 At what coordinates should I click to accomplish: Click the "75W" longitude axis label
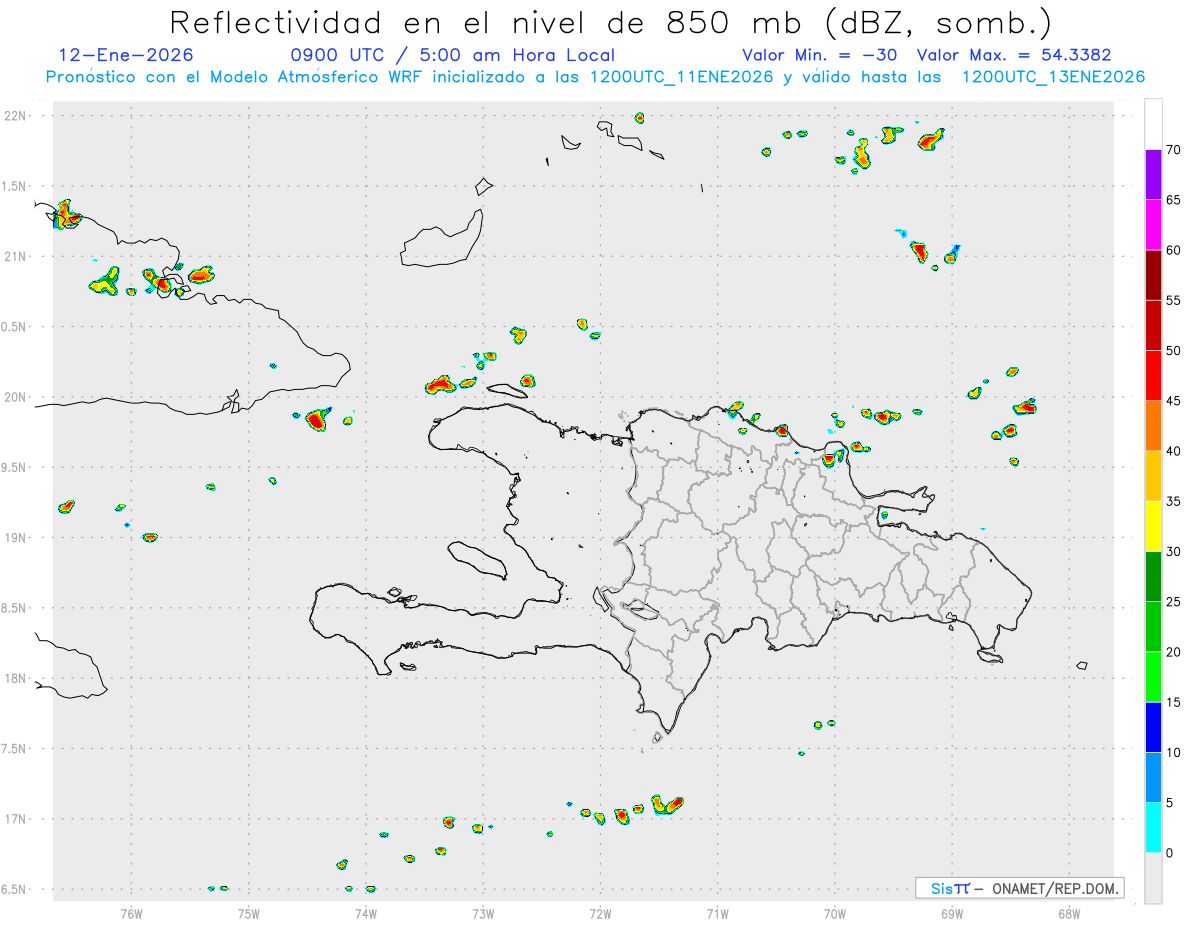(x=248, y=913)
